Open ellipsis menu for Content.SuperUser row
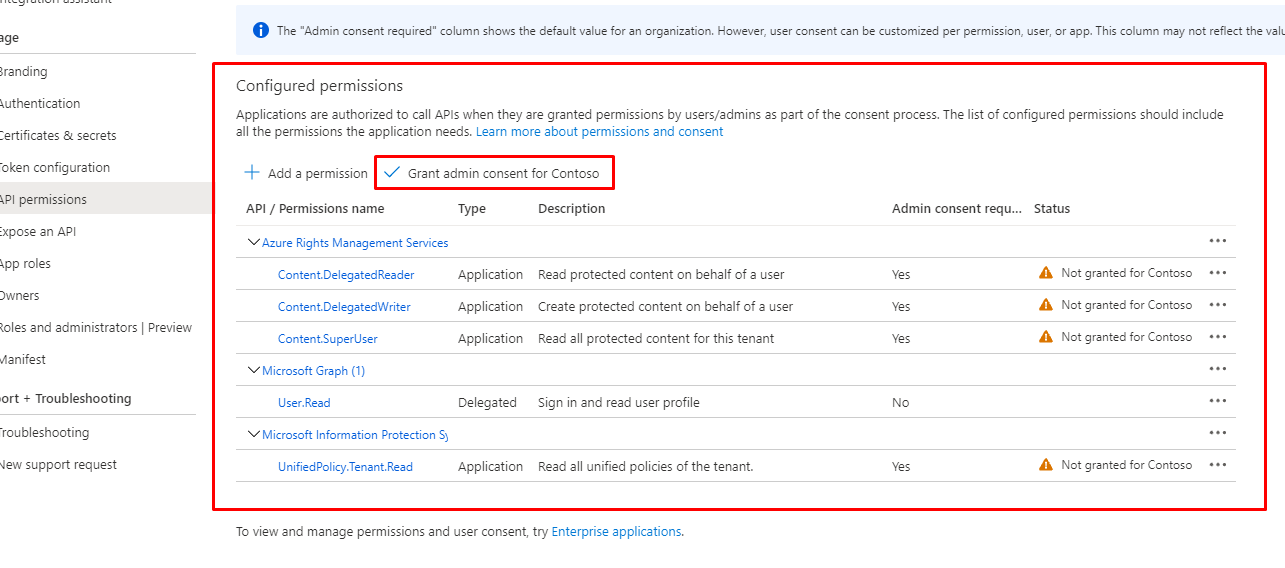 click(x=1217, y=337)
